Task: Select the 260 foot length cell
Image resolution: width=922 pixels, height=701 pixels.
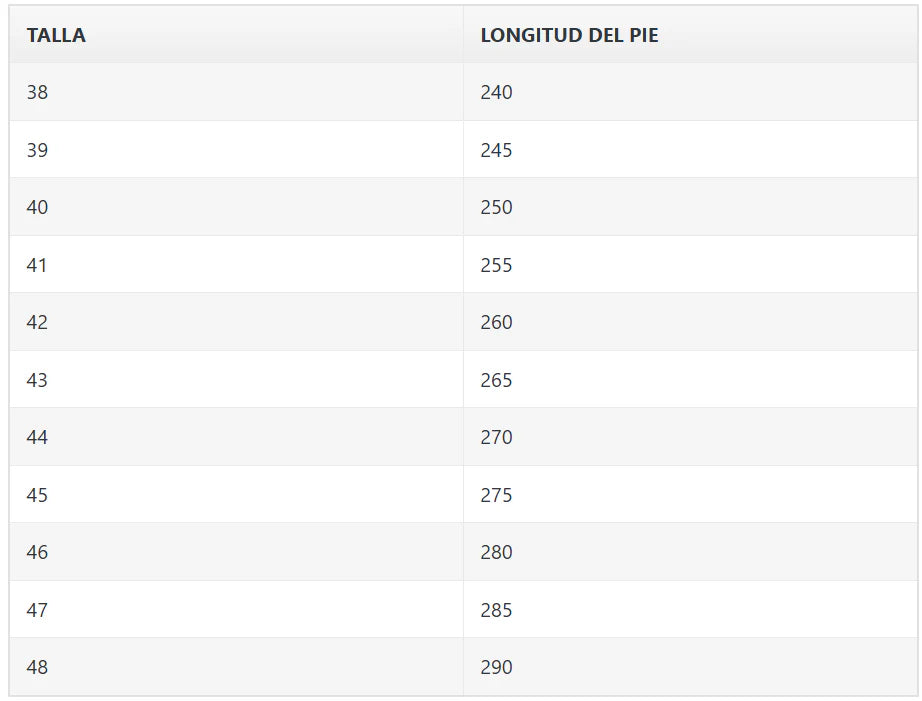Action: [496, 322]
